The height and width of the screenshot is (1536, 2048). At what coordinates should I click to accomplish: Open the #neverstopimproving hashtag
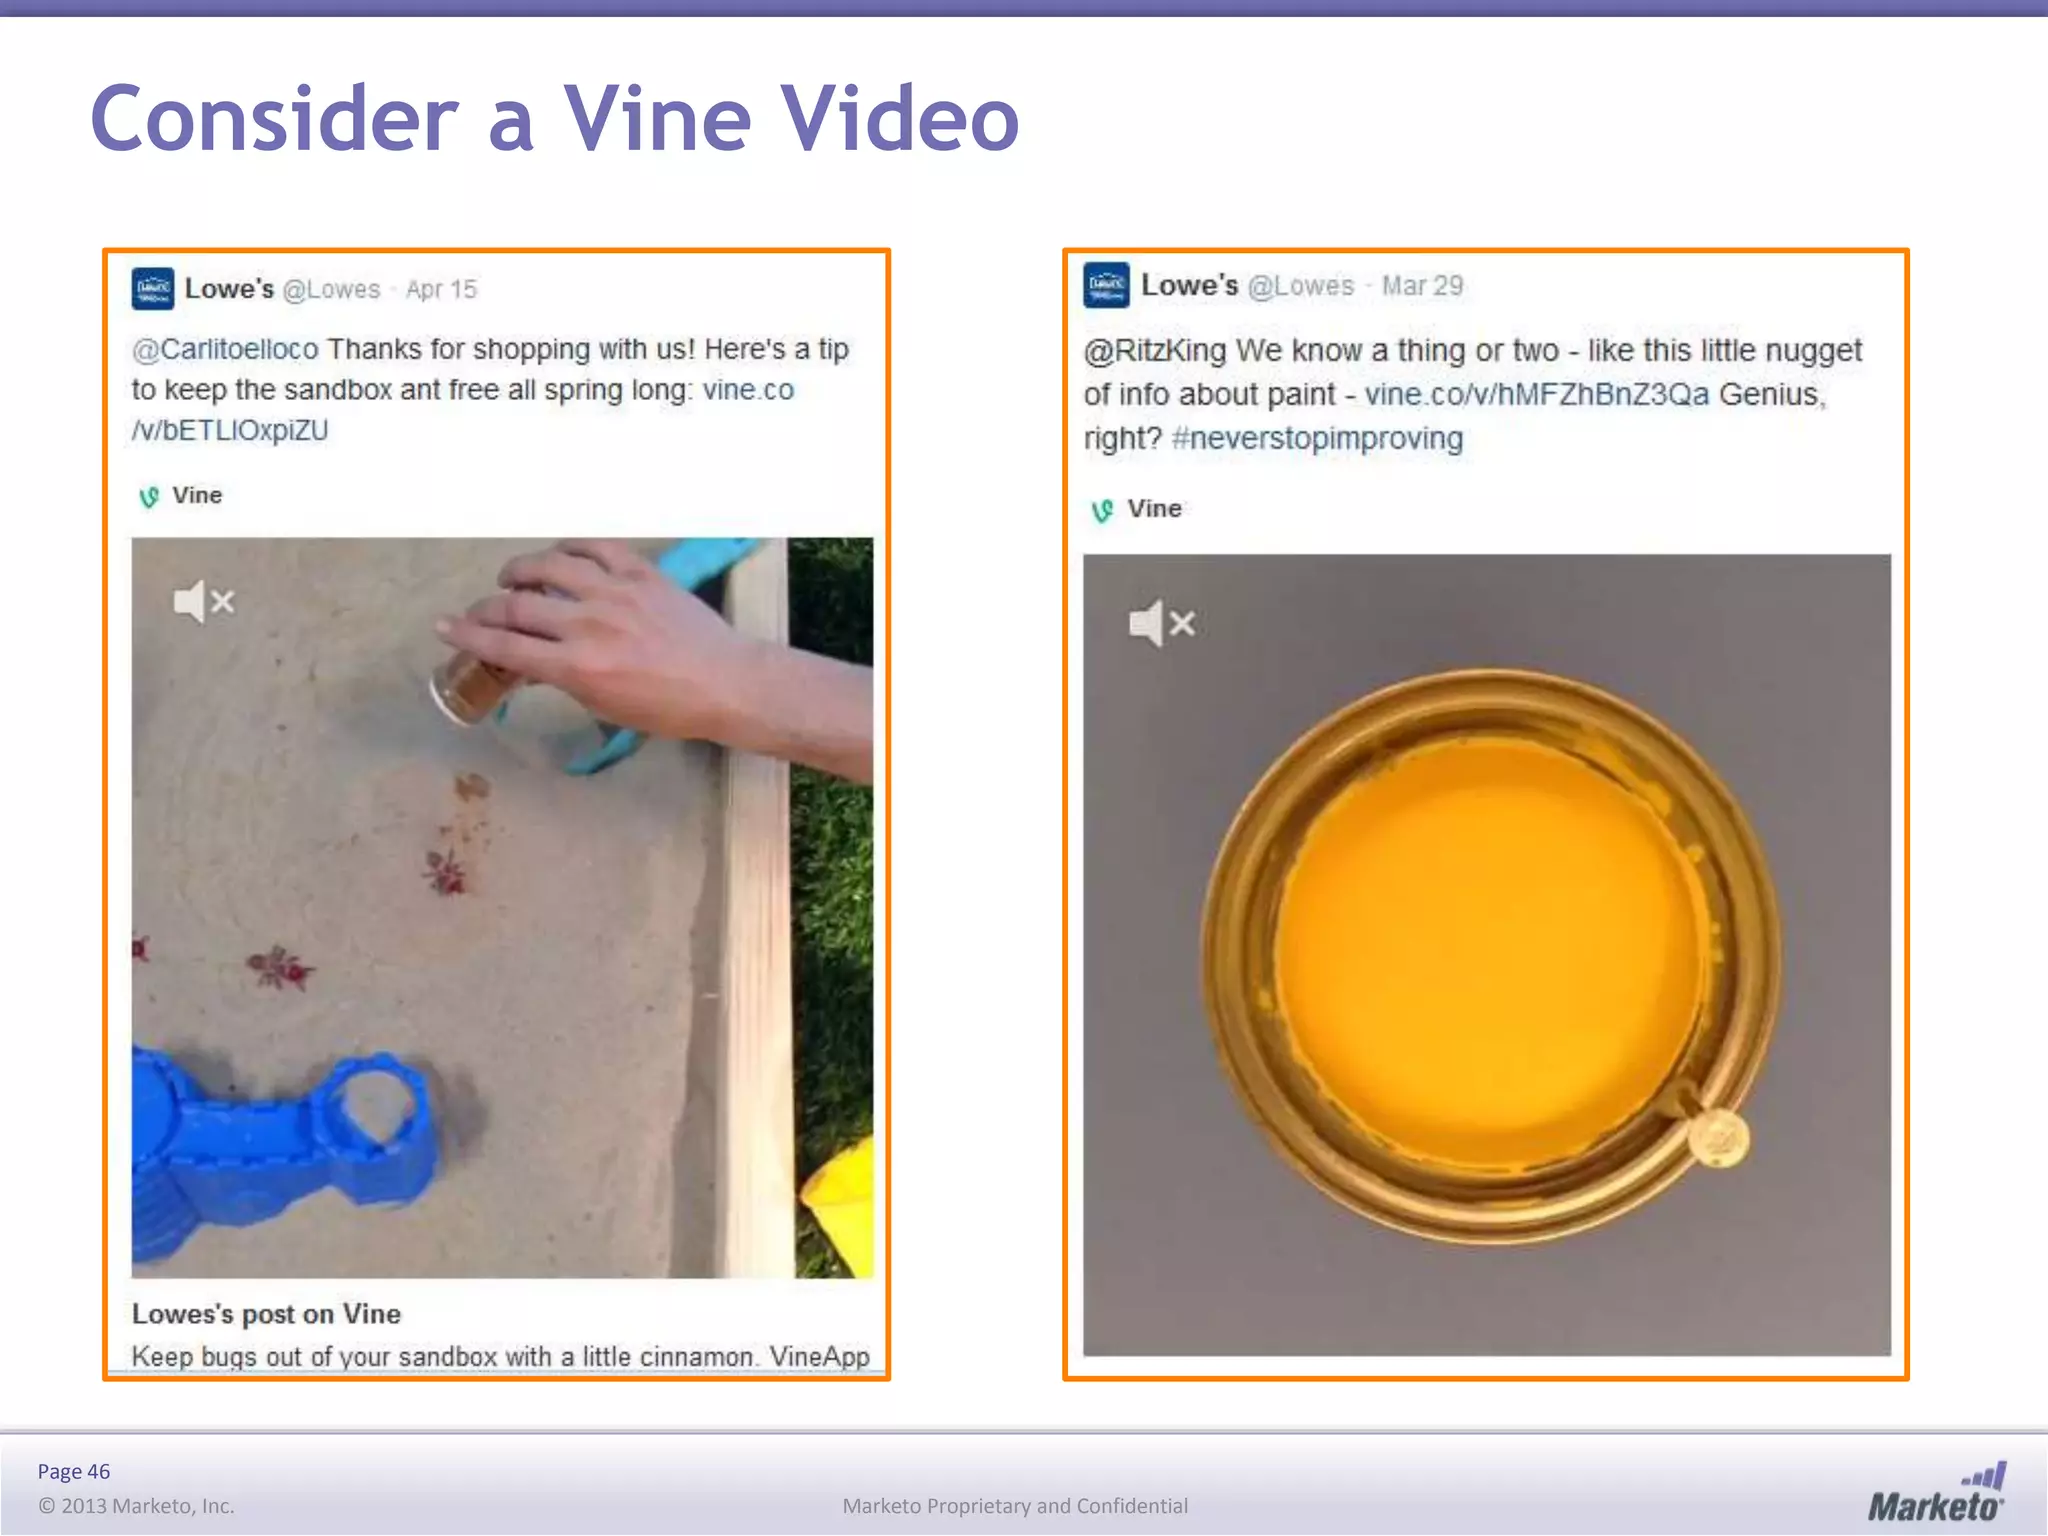point(1317,438)
